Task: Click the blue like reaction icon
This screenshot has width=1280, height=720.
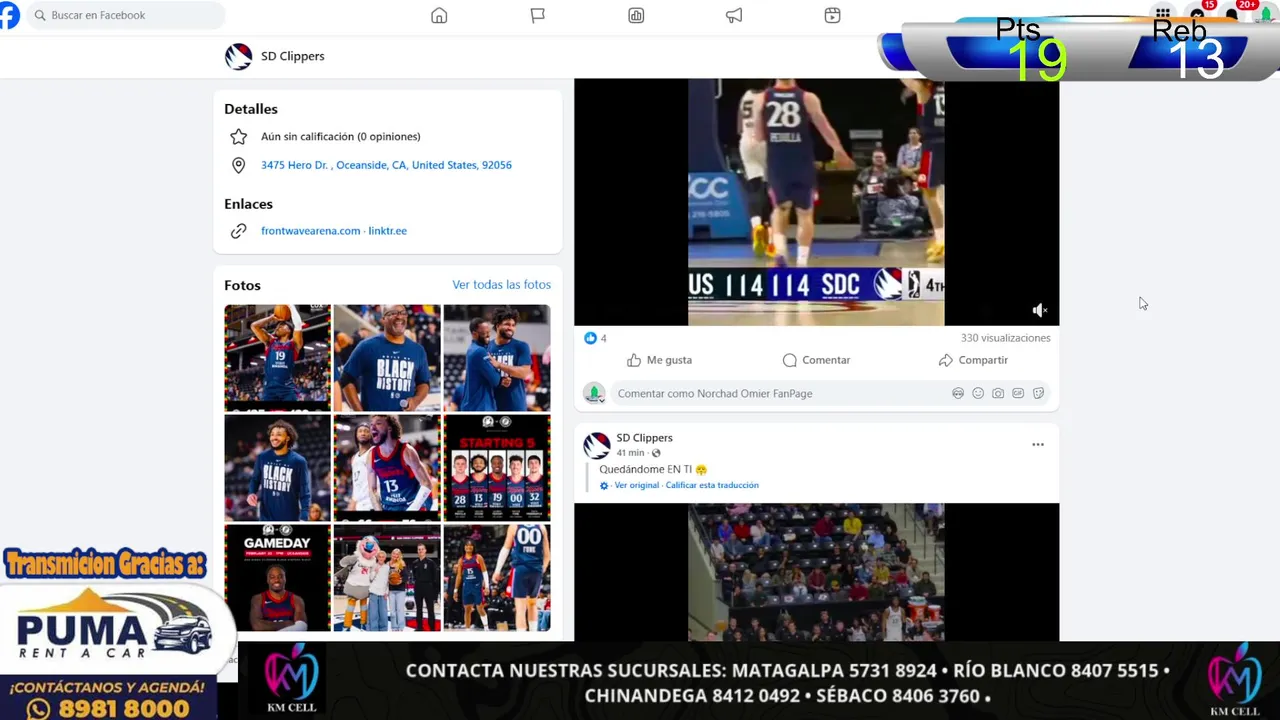Action: (590, 338)
